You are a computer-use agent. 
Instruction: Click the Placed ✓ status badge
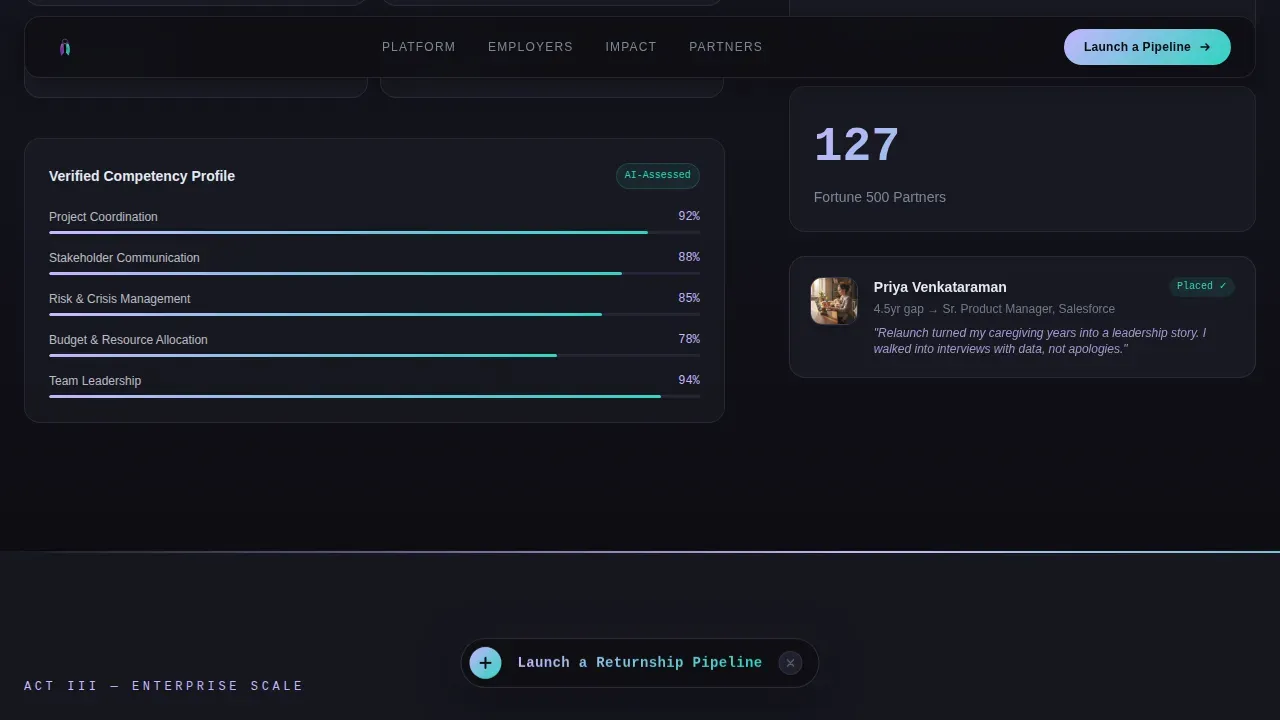[x=1202, y=286]
